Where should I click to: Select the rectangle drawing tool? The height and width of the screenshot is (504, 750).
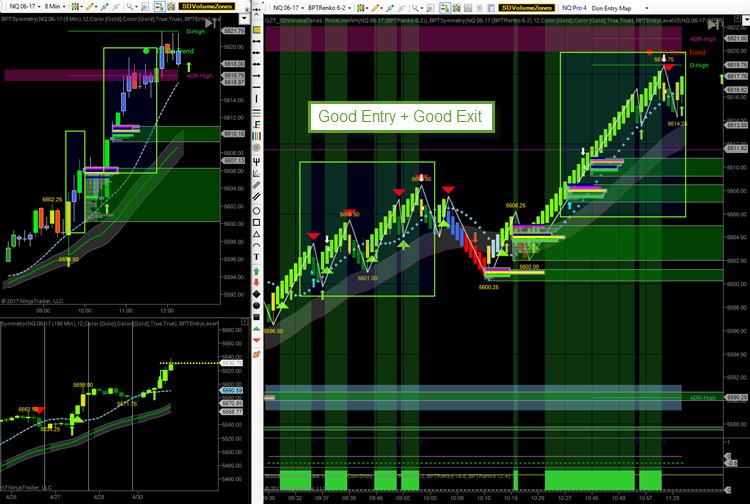point(256,222)
